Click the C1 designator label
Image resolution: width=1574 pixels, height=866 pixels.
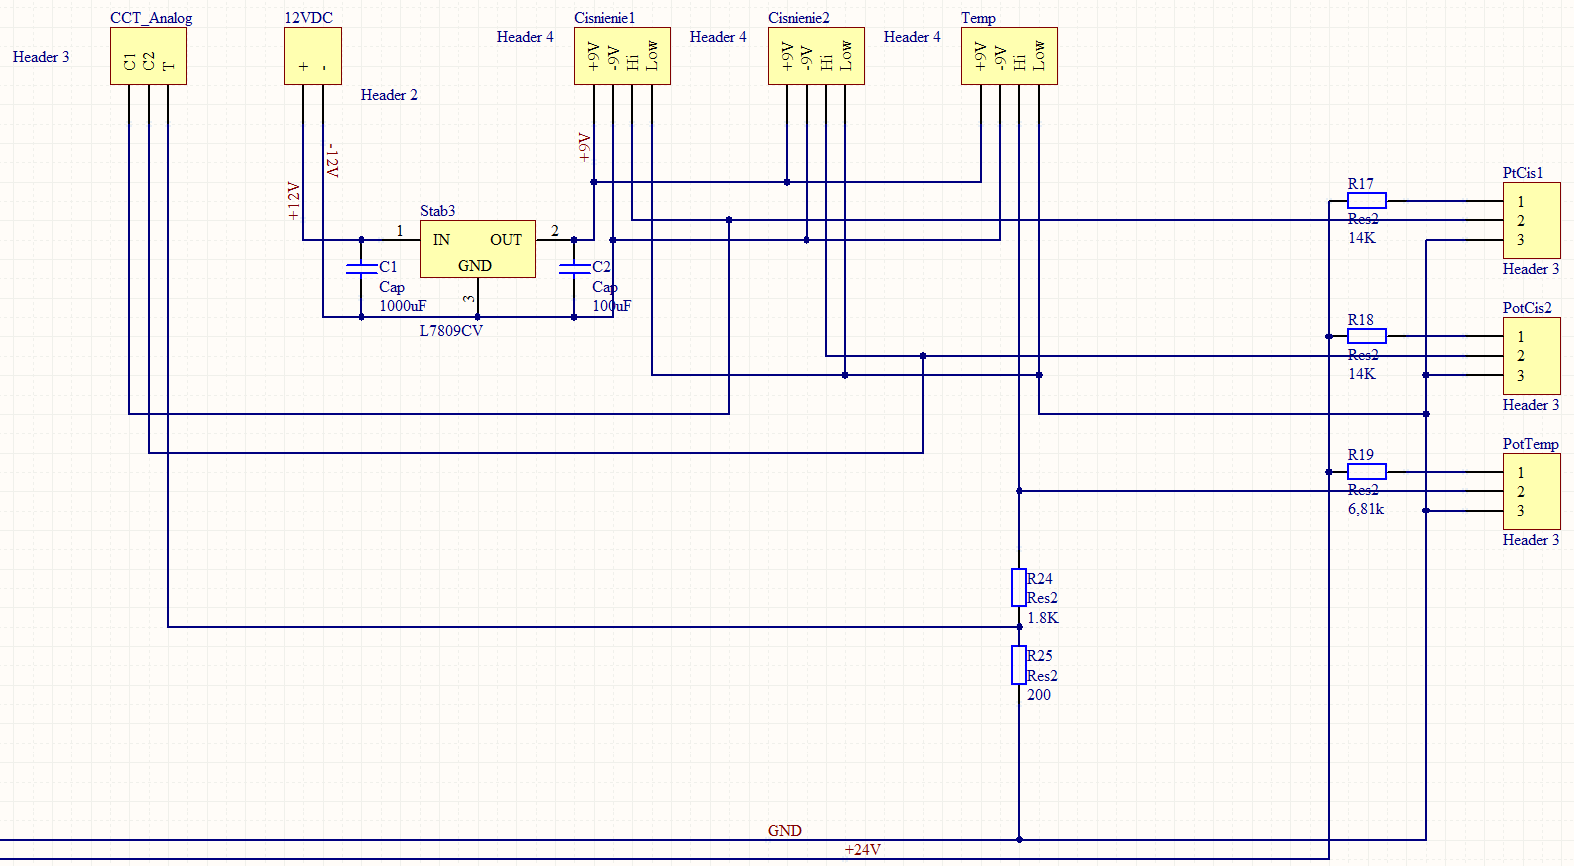(389, 267)
